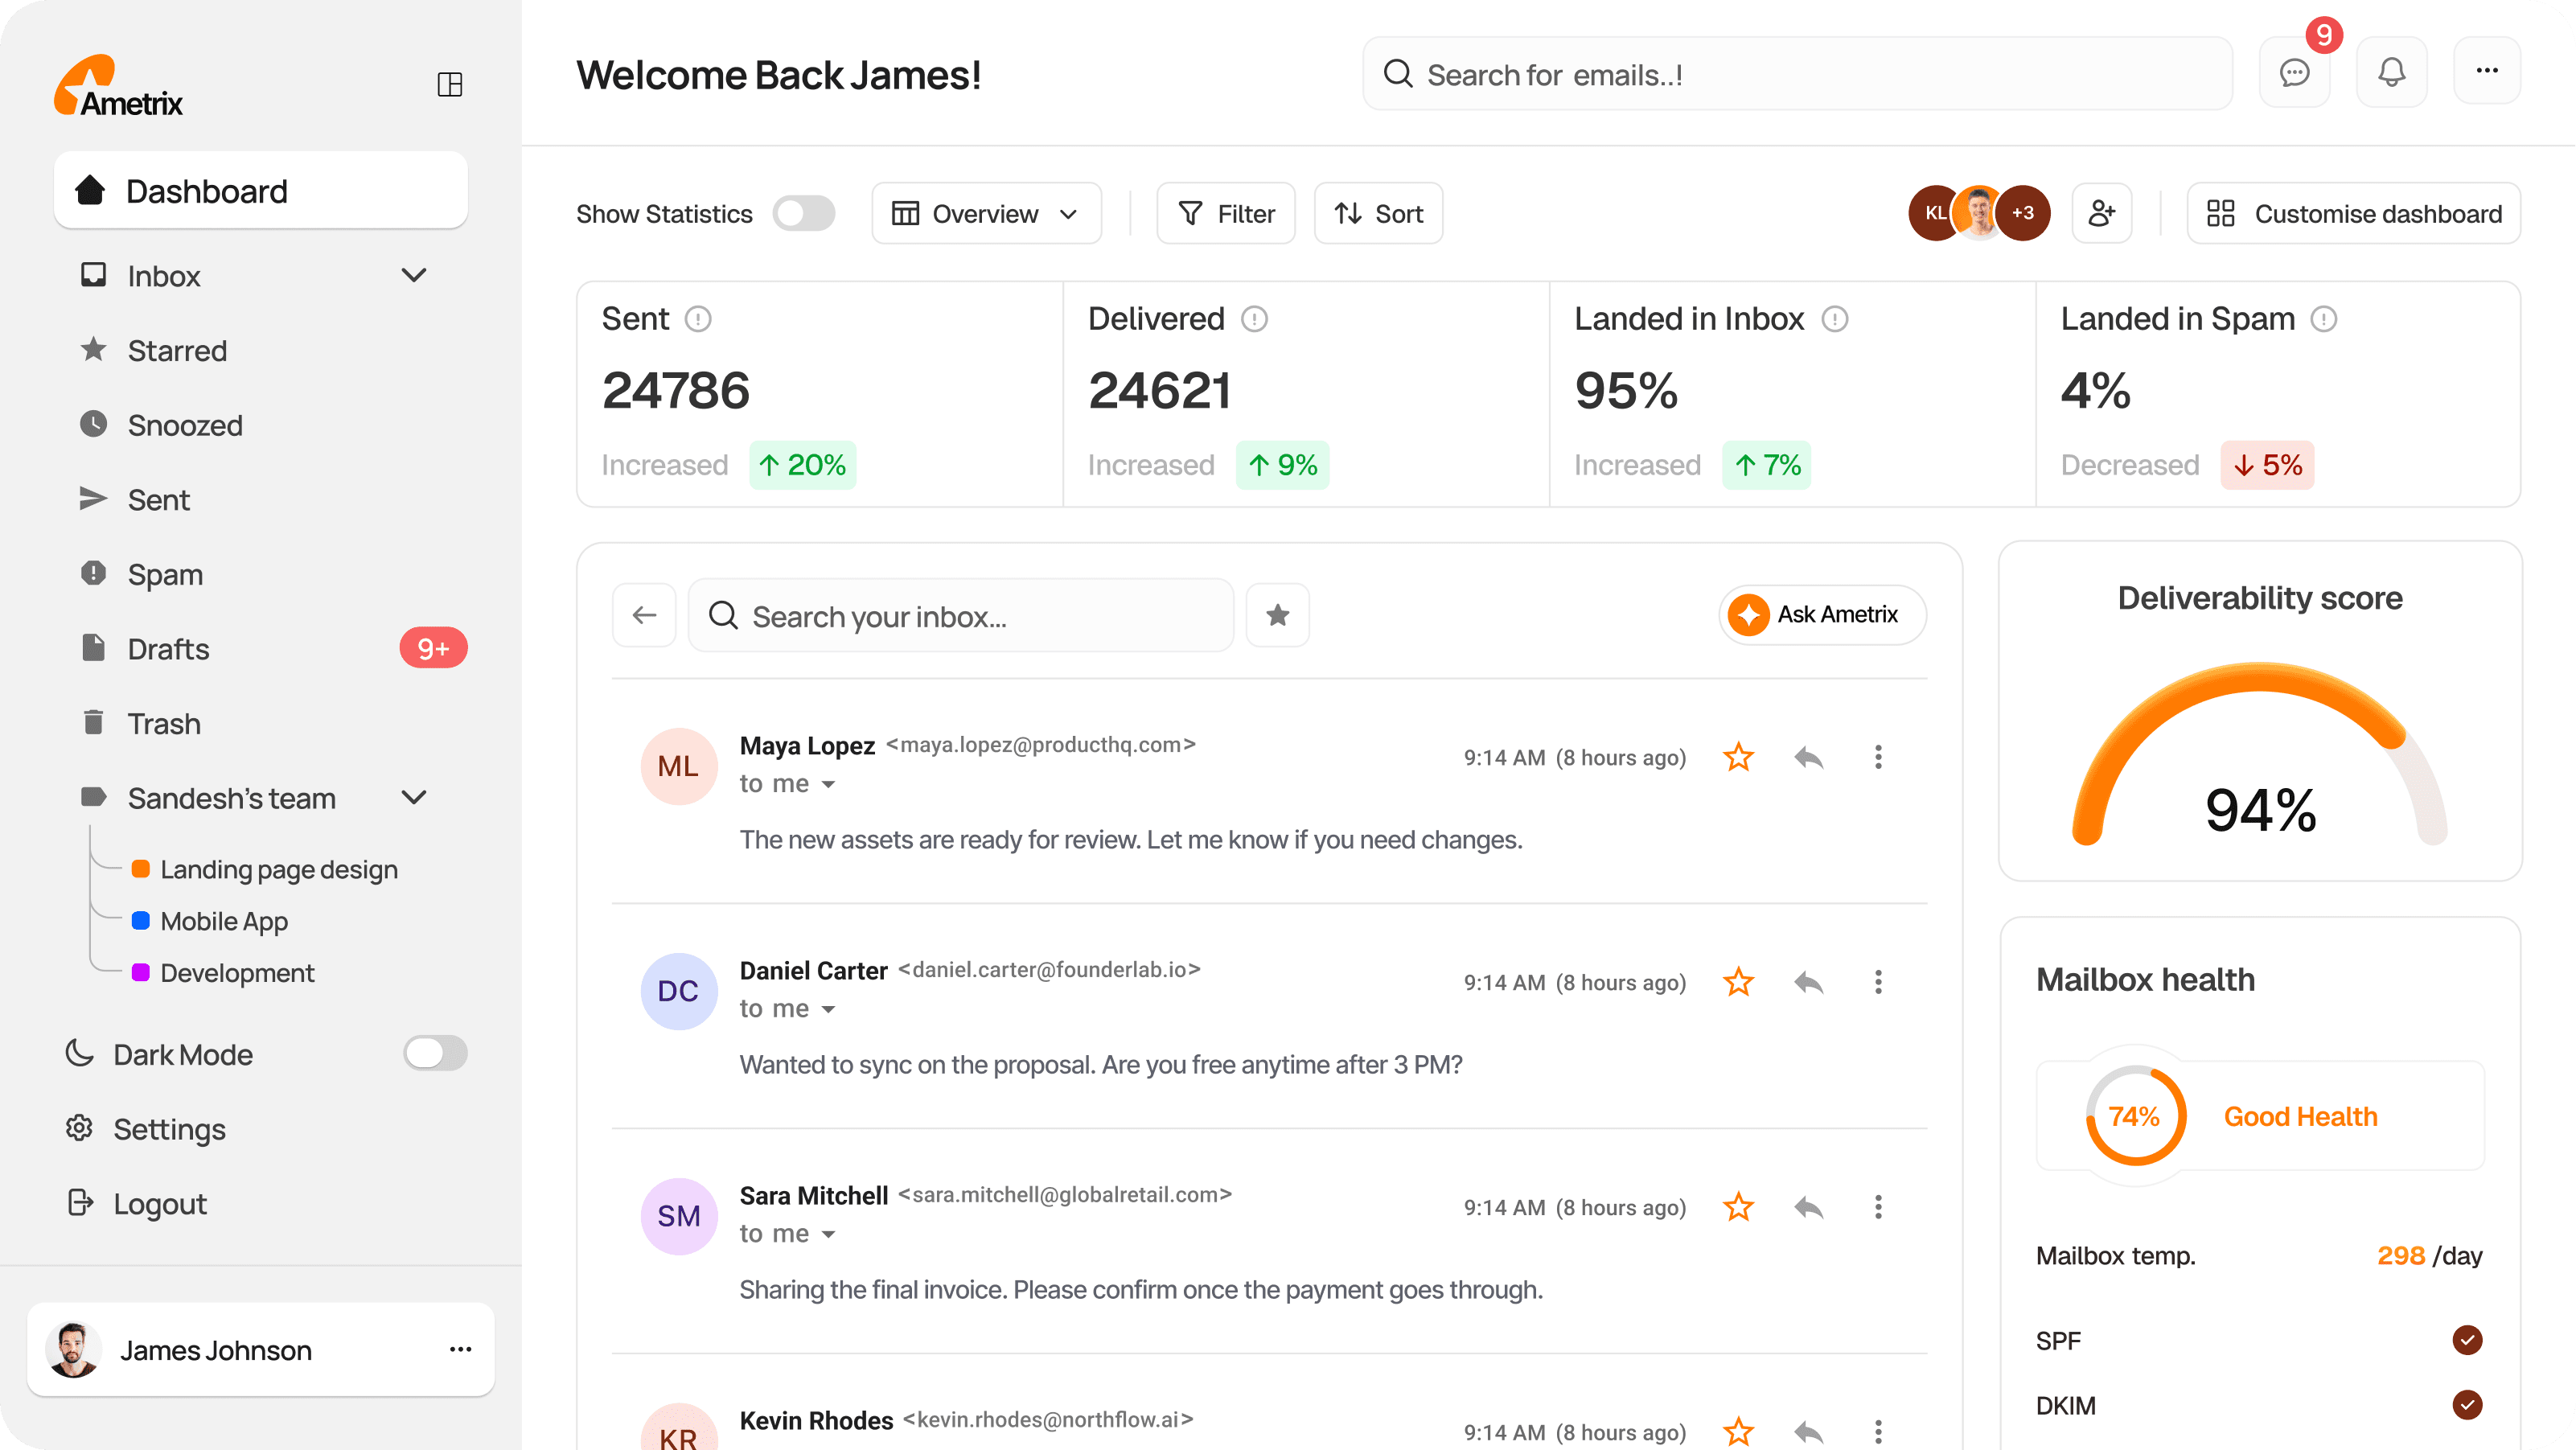Open the Overview dropdown
Screen dimensions: 2576x1450
(x=986, y=213)
